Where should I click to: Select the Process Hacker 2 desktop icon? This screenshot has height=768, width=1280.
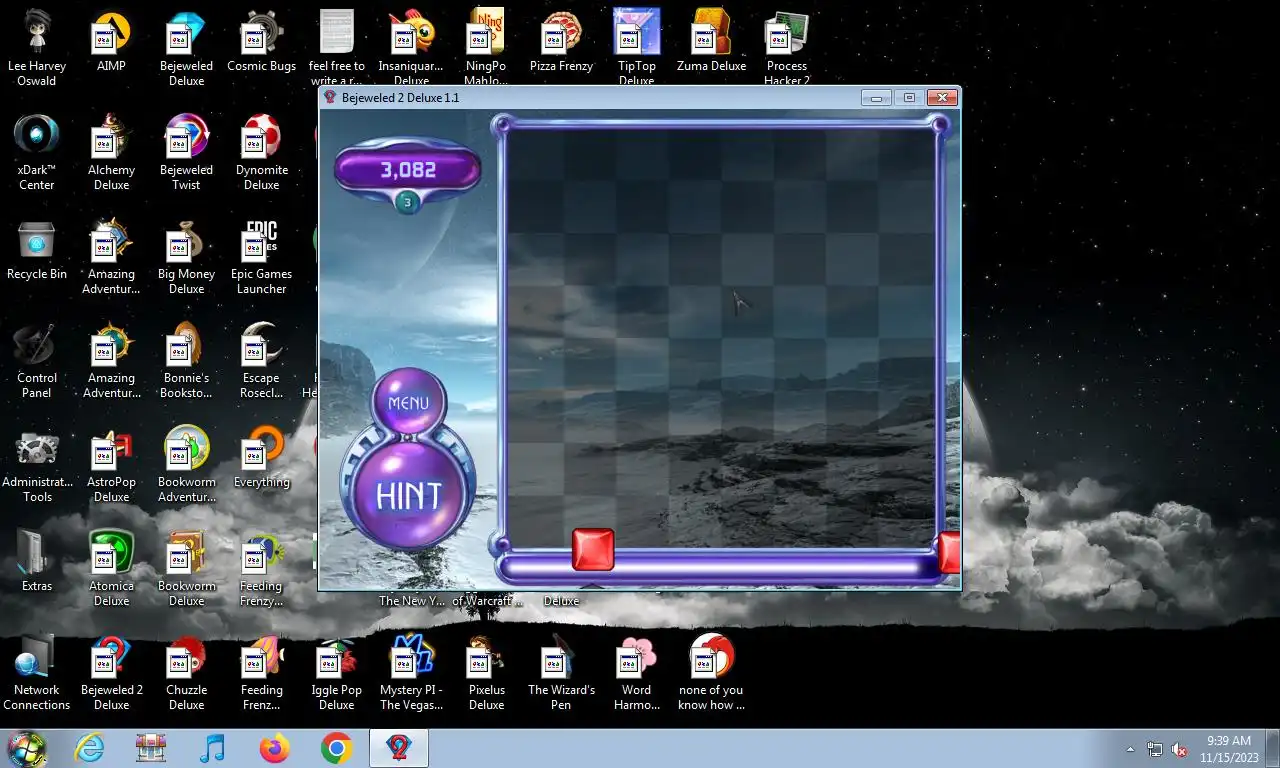(x=787, y=47)
